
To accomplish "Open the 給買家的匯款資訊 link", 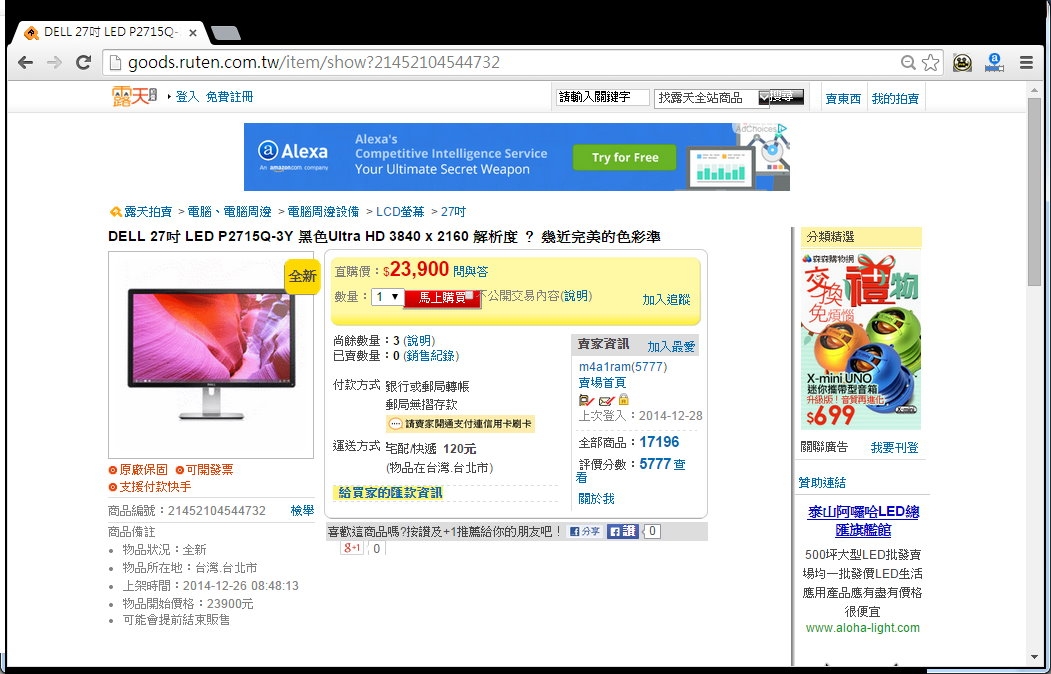I will click(390, 492).
